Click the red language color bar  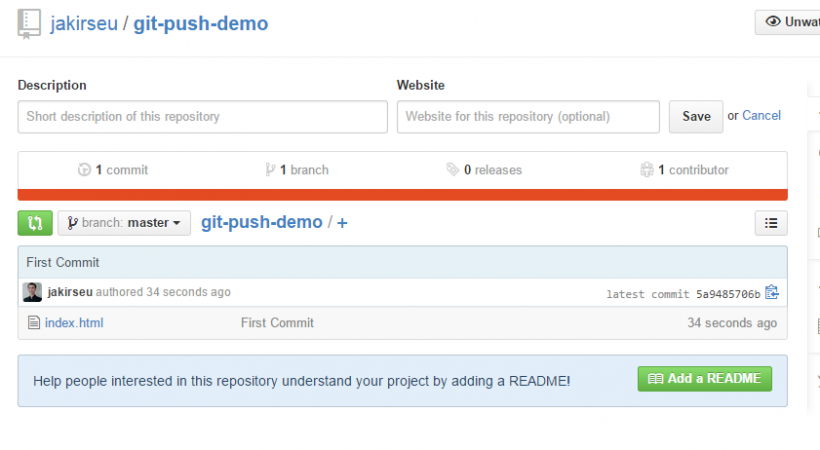tap(402, 194)
